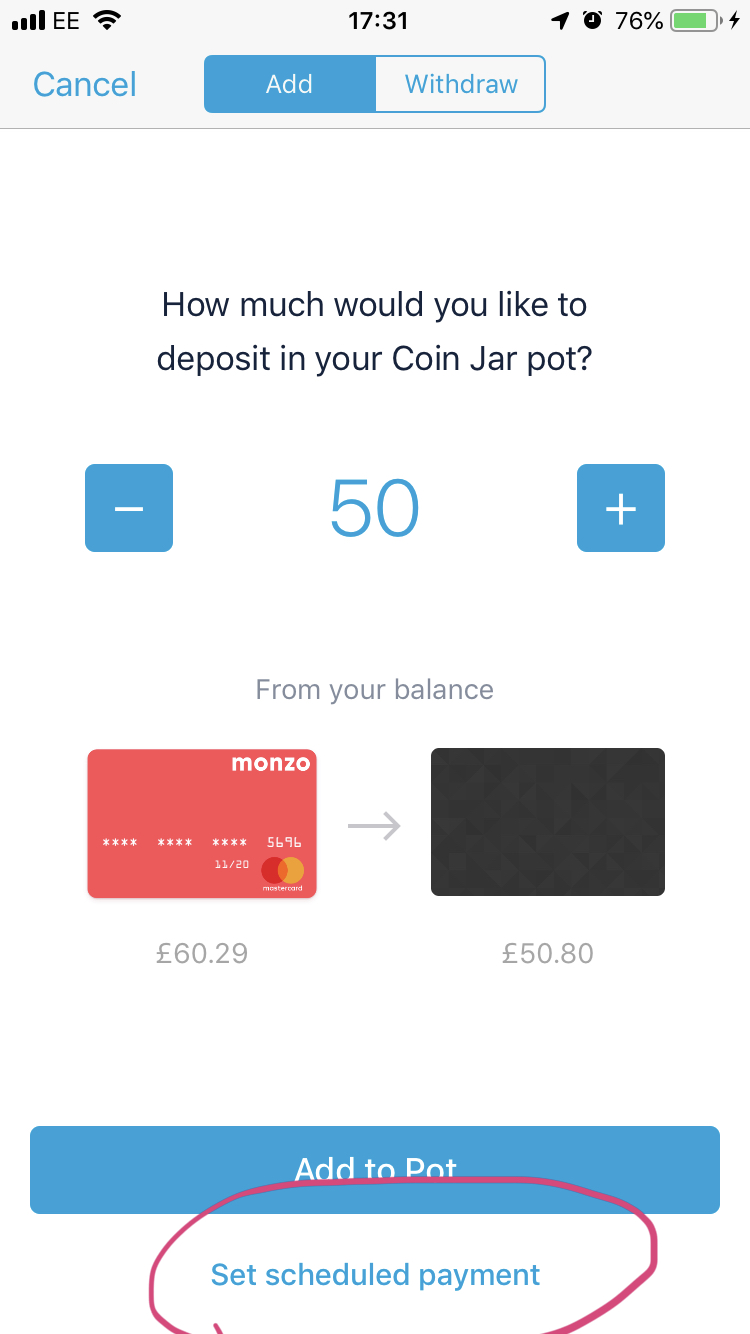This screenshot has height=1334, width=750.
Task: Tap the £50.80 pot balance label
Action: click(x=548, y=953)
